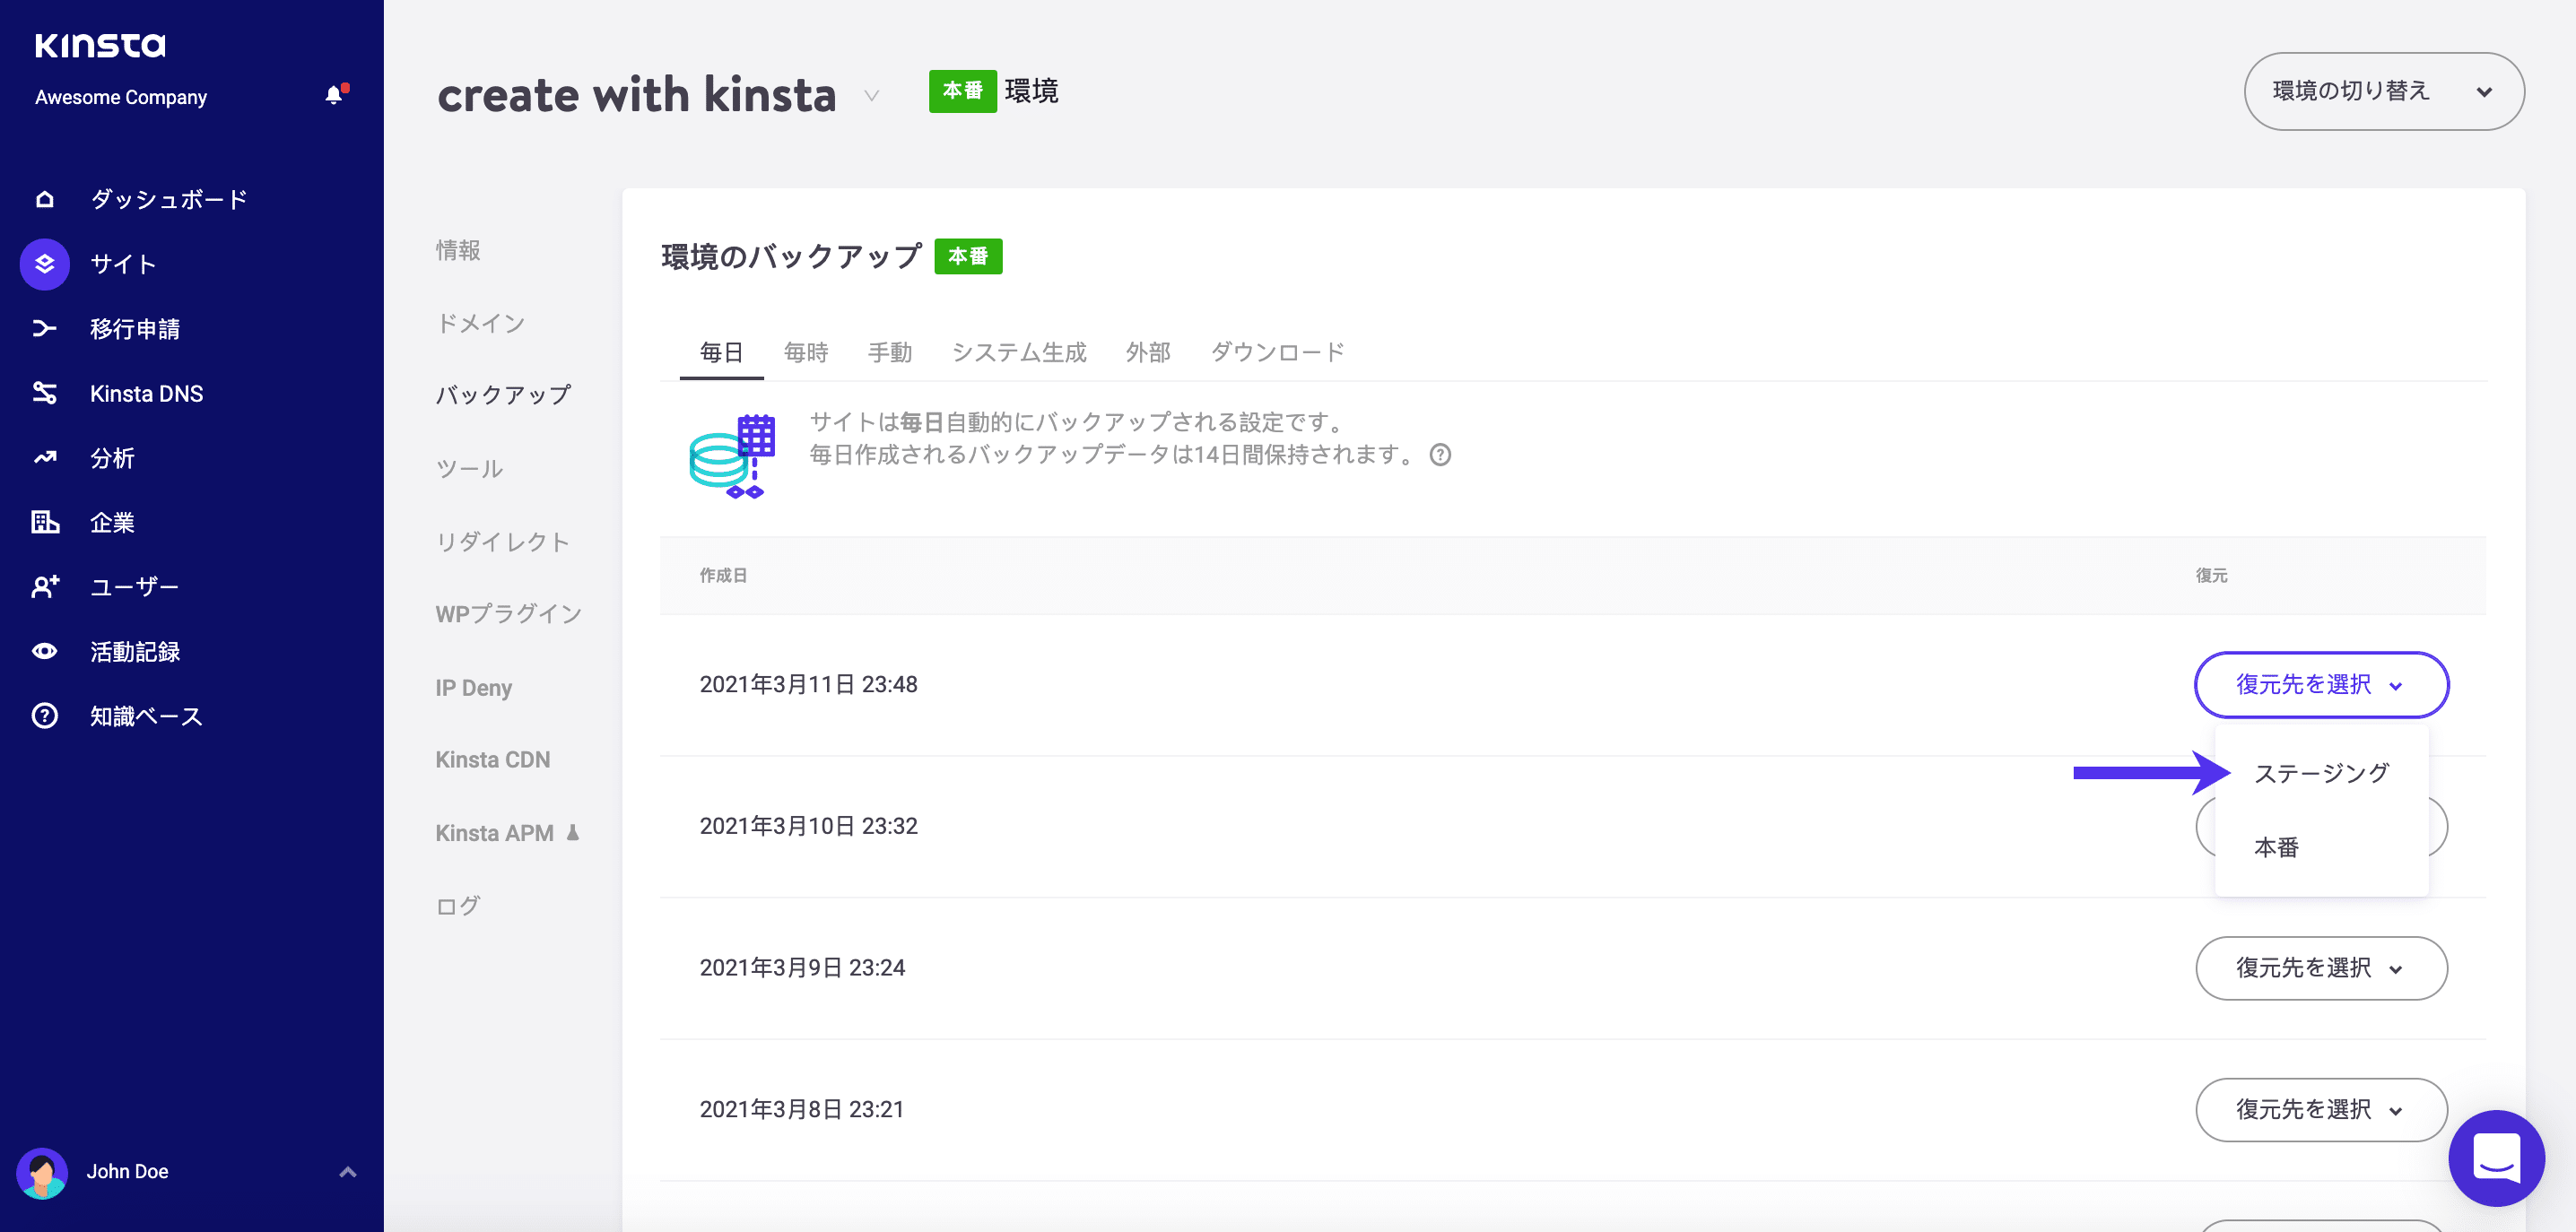The height and width of the screenshot is (1232, 2576).
Task: Select the 企業 company icon
Action: 44,522
